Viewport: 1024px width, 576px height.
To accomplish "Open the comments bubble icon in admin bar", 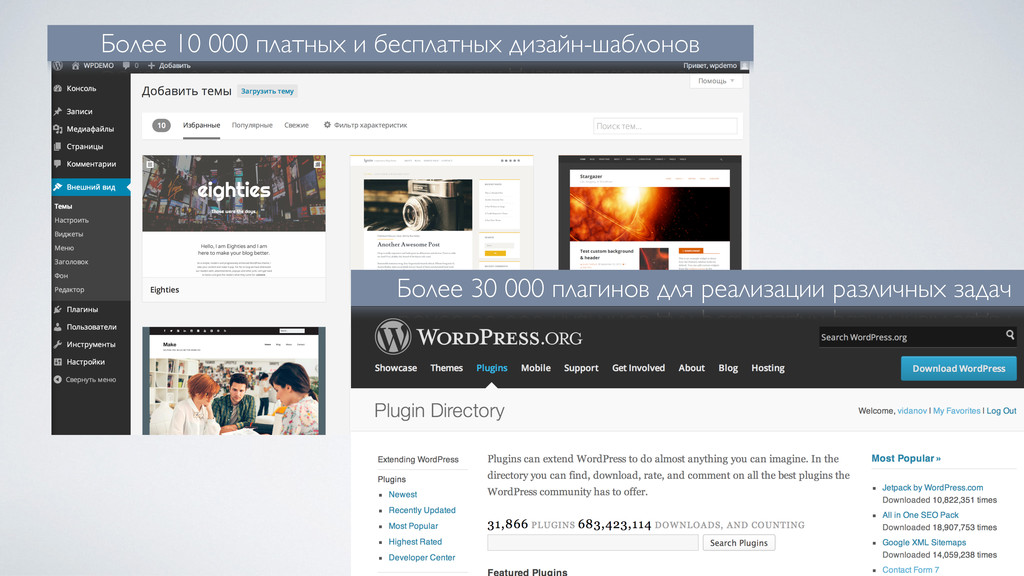I will (126, 66).
